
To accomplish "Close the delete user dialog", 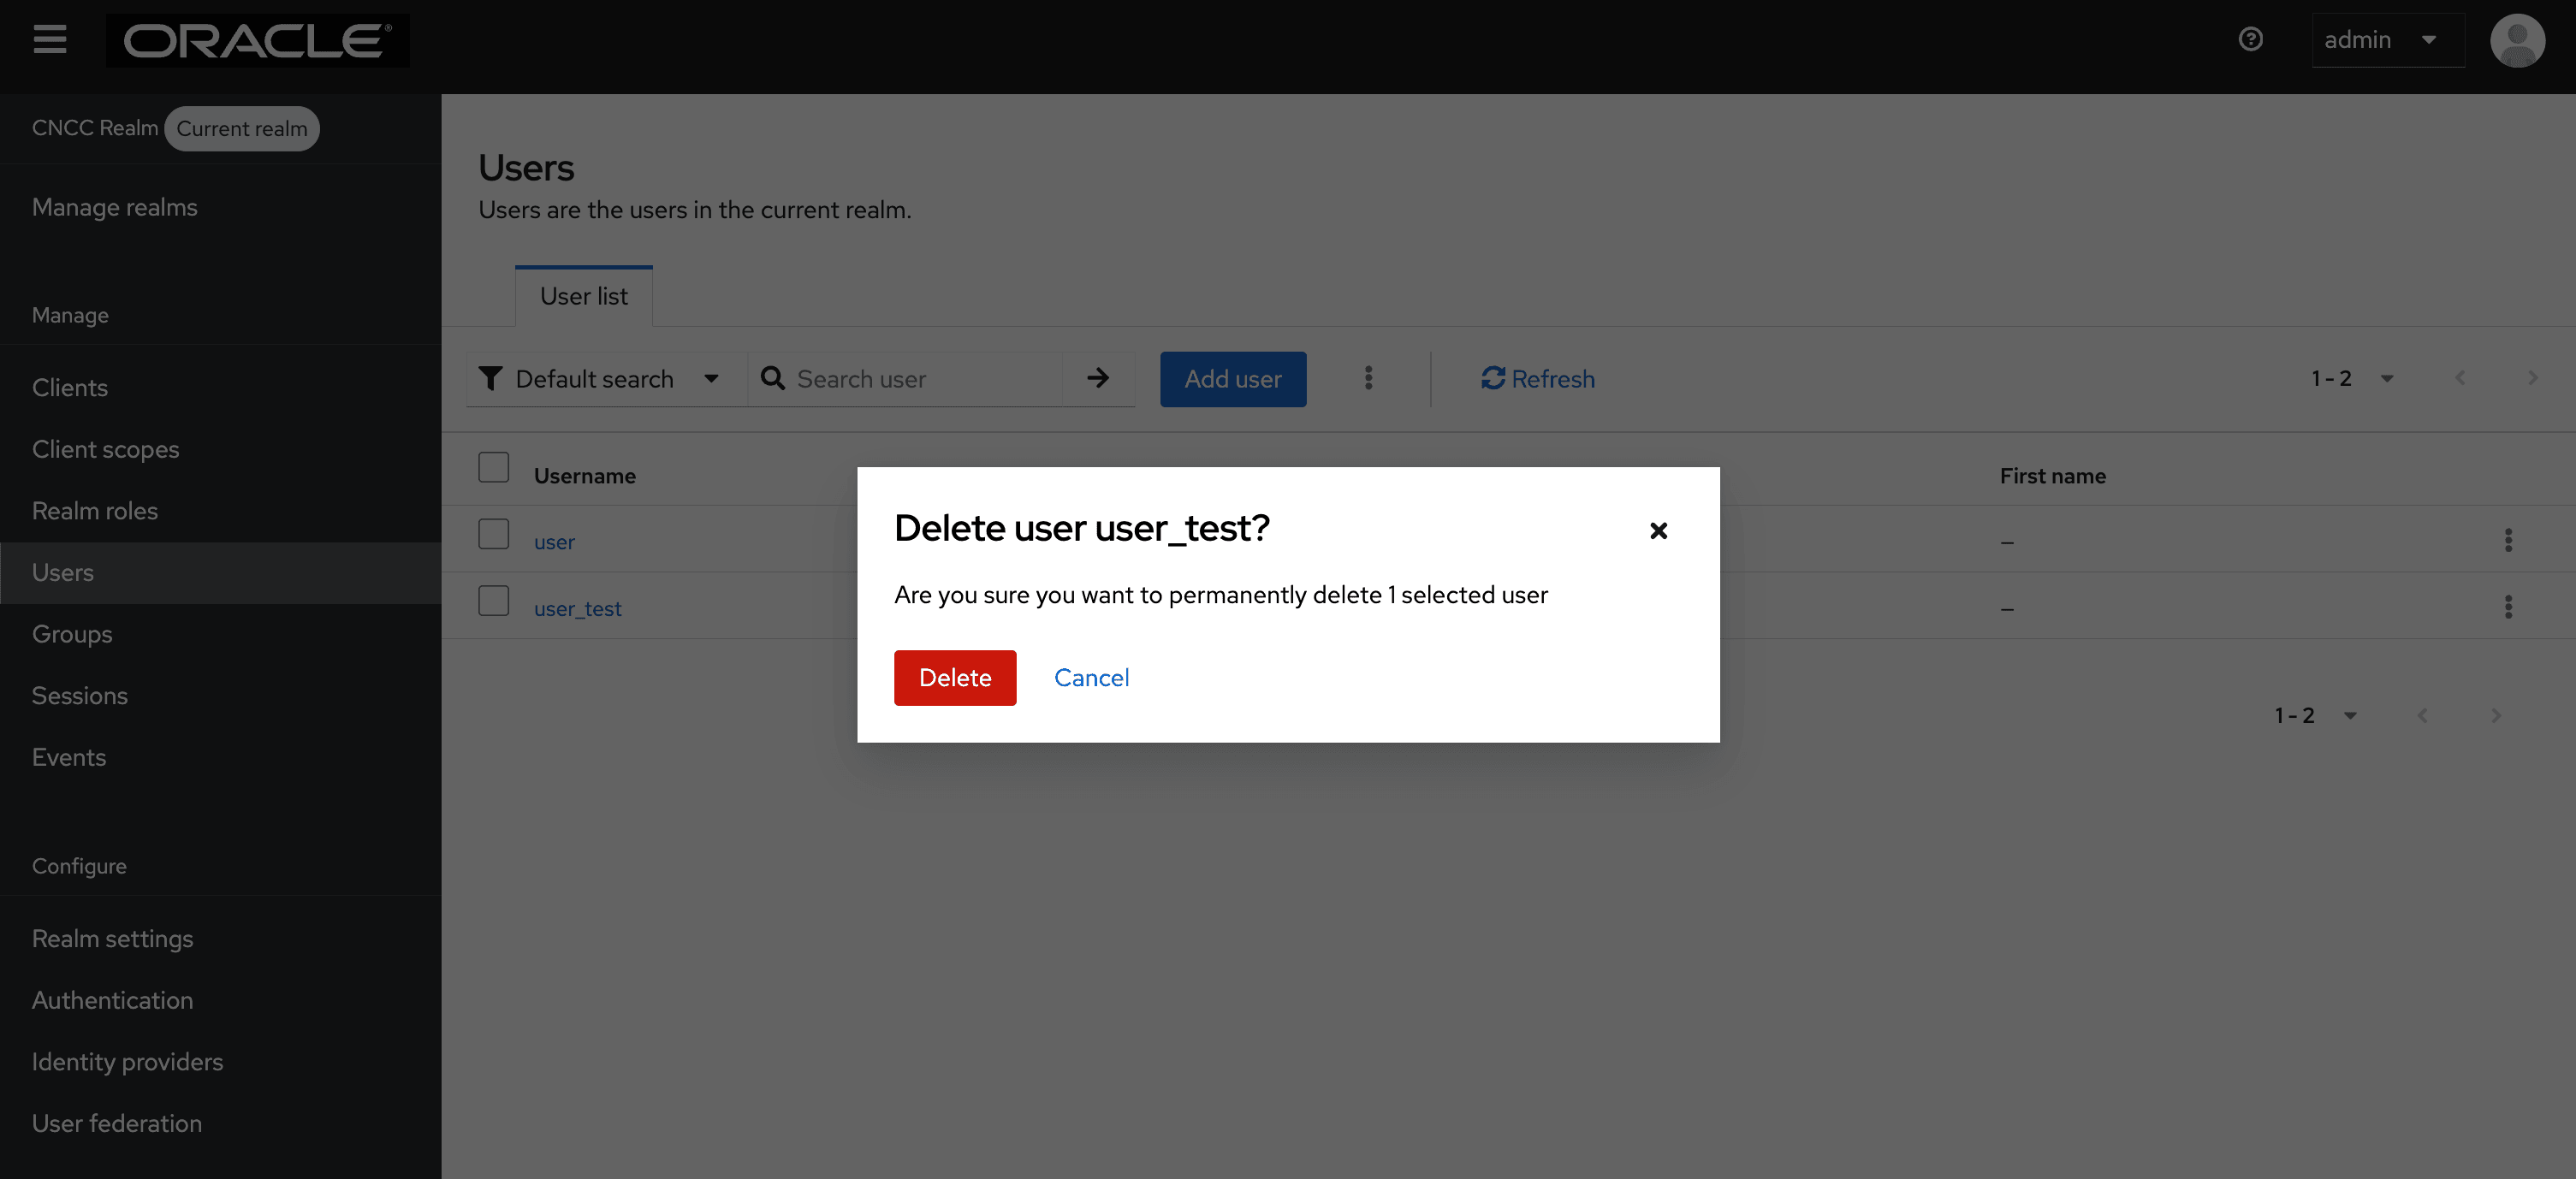I will tap(1658, 531).
